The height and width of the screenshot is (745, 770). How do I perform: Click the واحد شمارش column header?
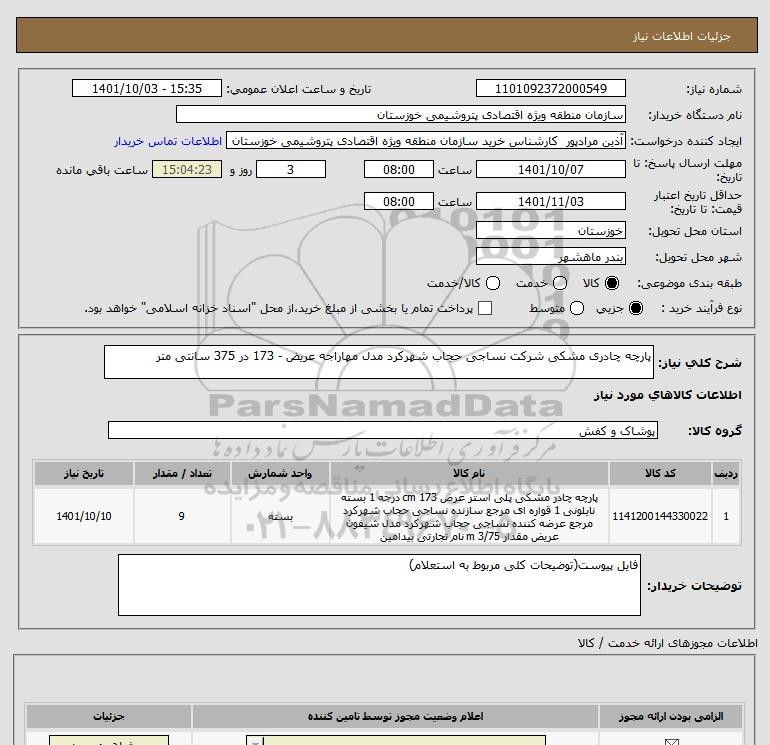tap(280, 473)
